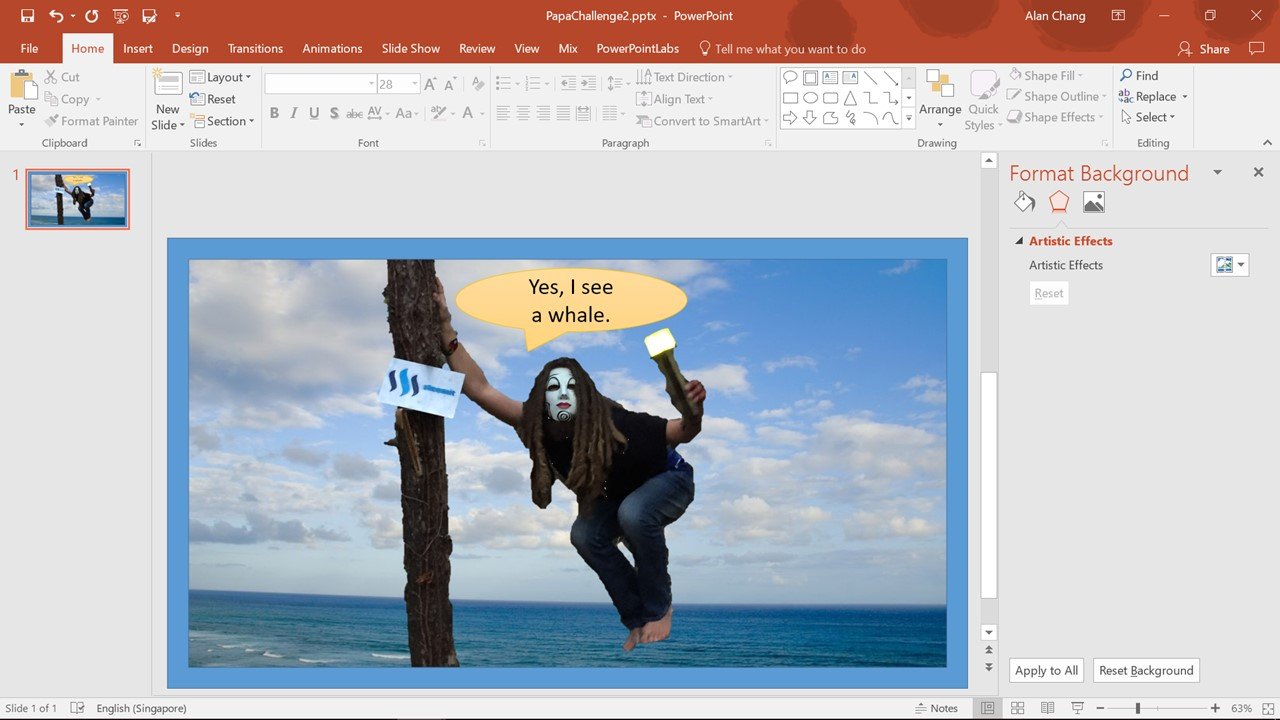Click the Notes button in status bar
Image resolution: width=1280 pixels, height=720 pixels.
[x=936, y=708]
